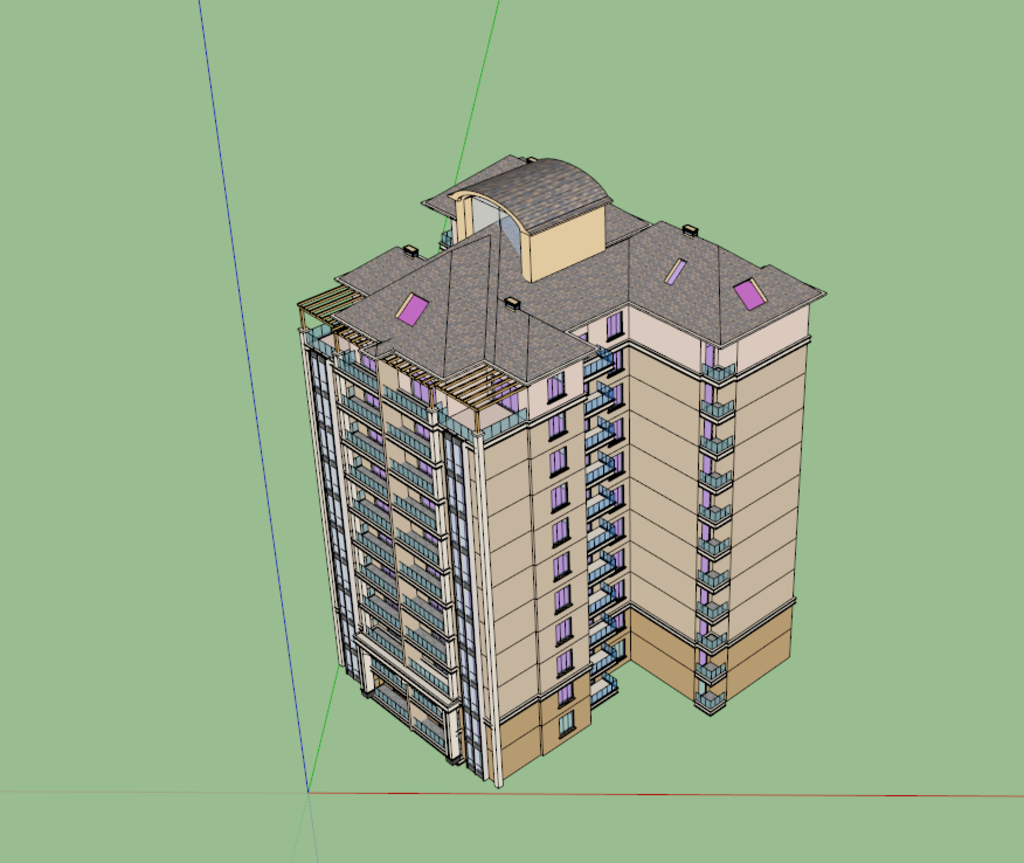The image size is (1024, 863).
Task: Select the beige wall beneath arched roof
Action: (567, 243)
